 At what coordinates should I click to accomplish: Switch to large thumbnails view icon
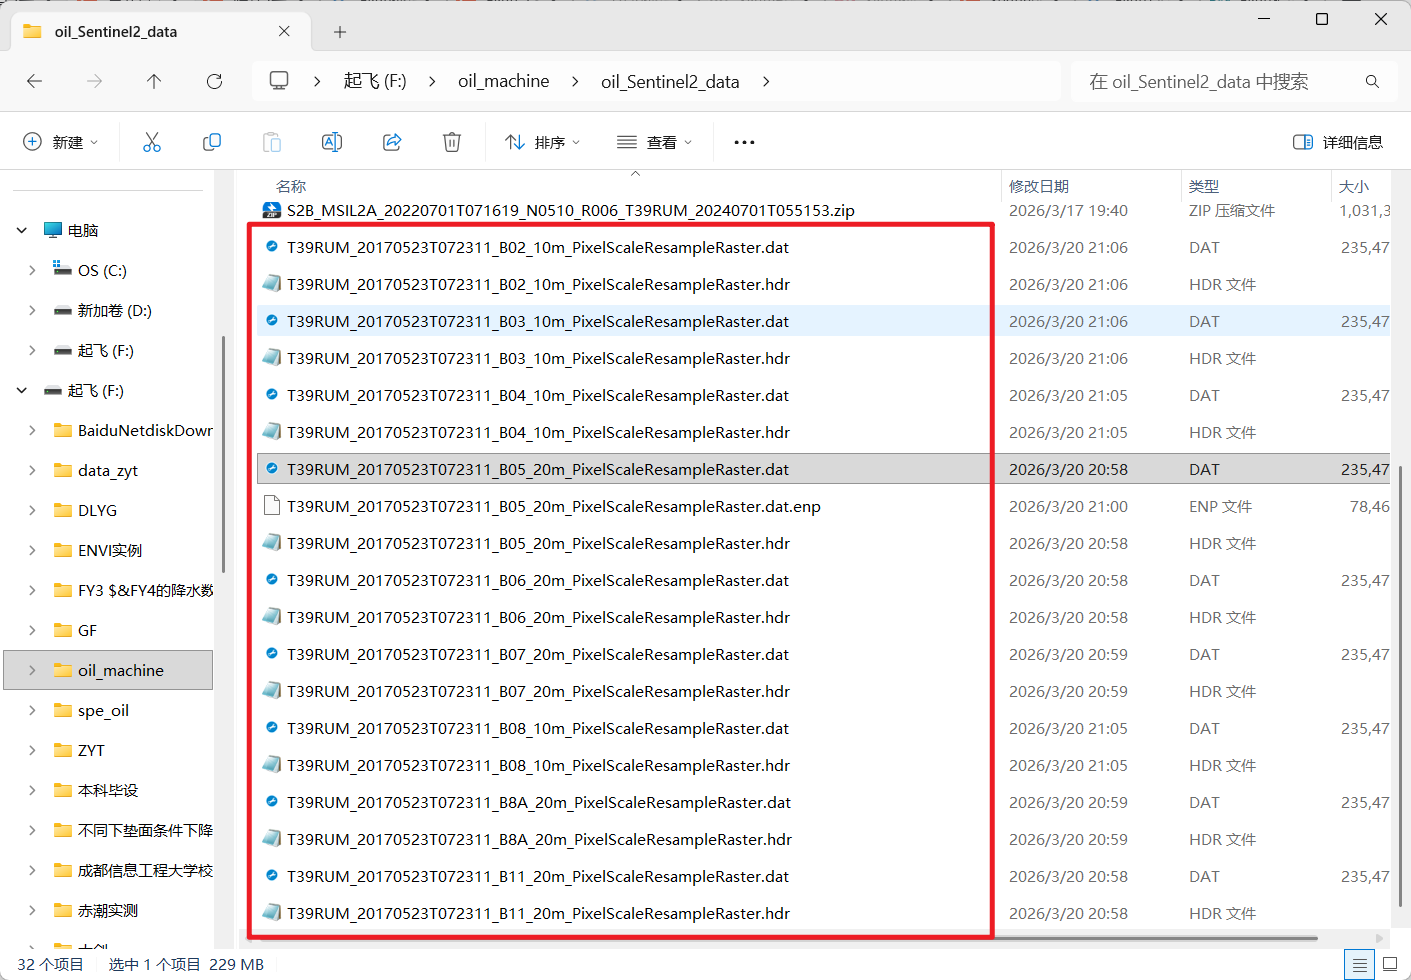pos(1390,965)
